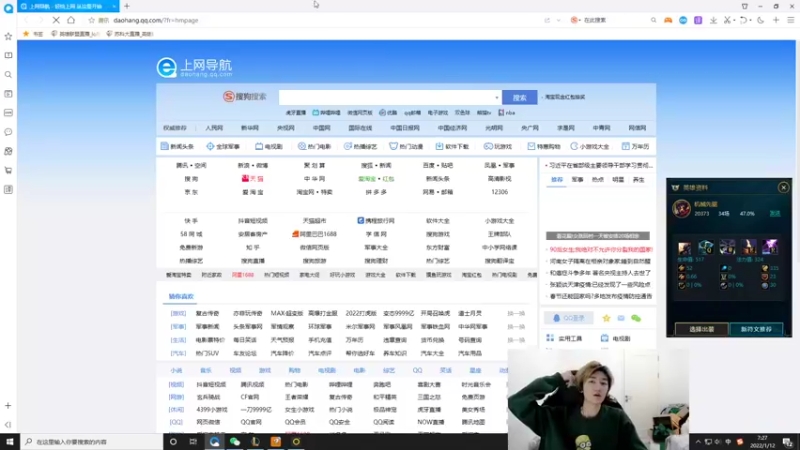Image resolution: width=800 pixels, height=450 pixels.
Task: Open the 12306 railway site link
Action: [x=499, y=192]
